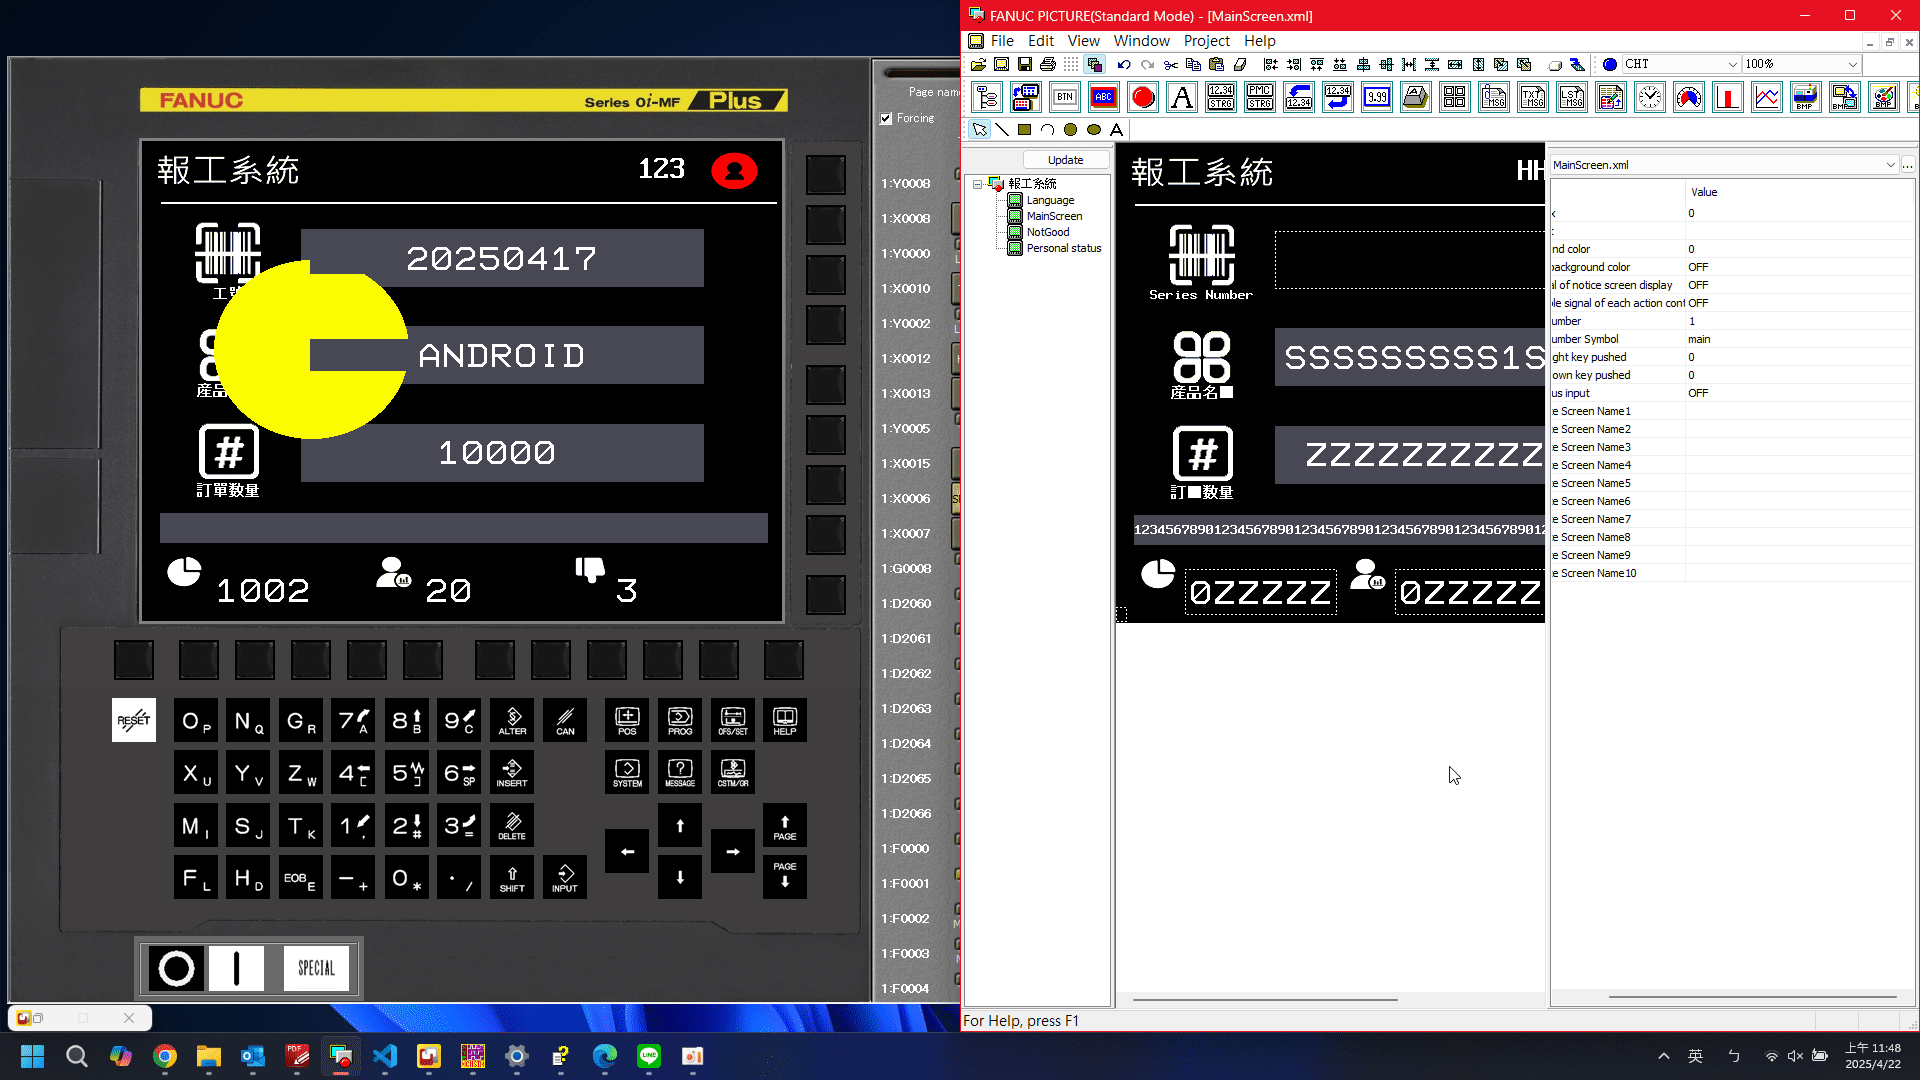Select the gauge meter control icon
This screenshot has height=1080, width=1920.
[x=1689, y=97]
